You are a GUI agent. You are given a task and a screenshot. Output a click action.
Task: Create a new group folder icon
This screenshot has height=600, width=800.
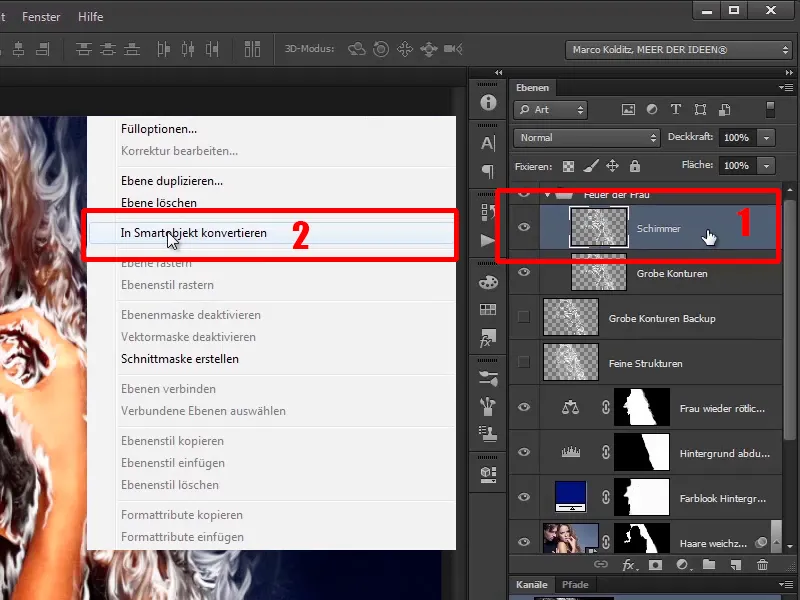pyautogui.click(x=709, y=564)
